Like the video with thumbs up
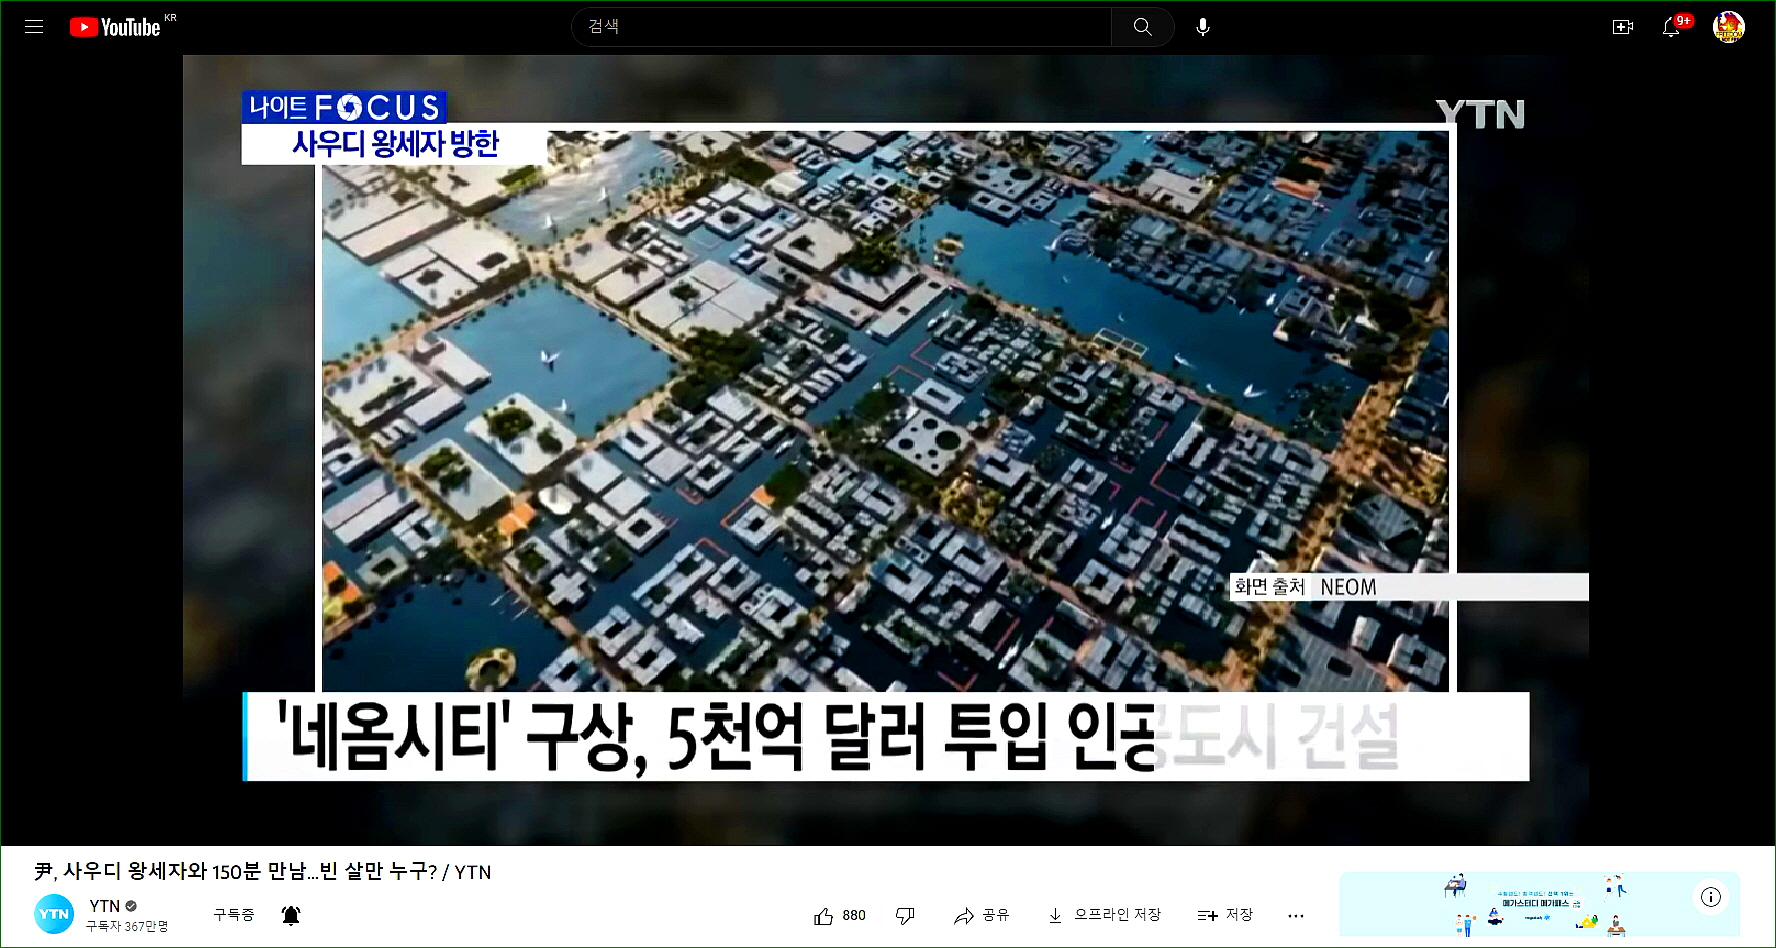1776x948 pixels. [x=823, y=916]
